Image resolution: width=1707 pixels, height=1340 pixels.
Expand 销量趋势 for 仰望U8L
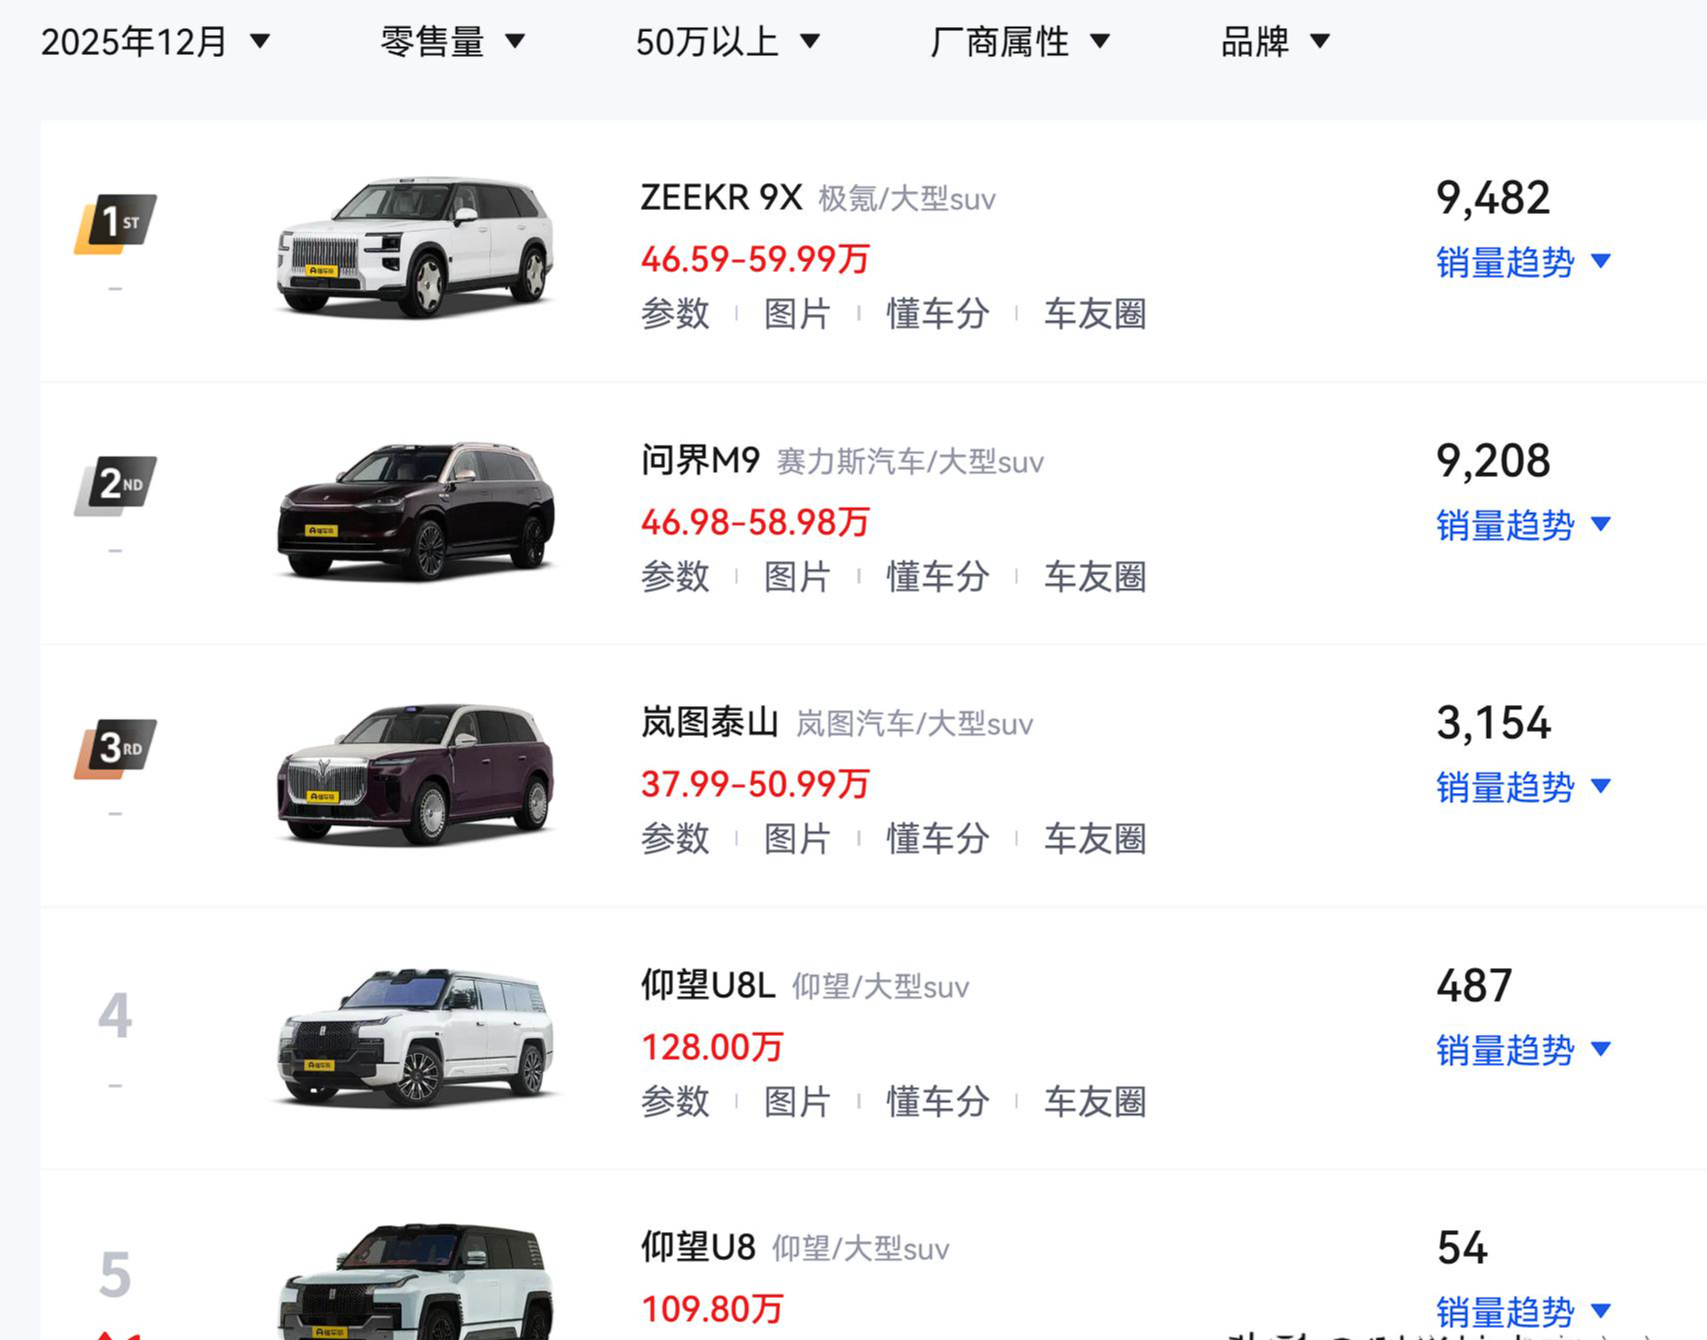click(x=1522, y=1050)
